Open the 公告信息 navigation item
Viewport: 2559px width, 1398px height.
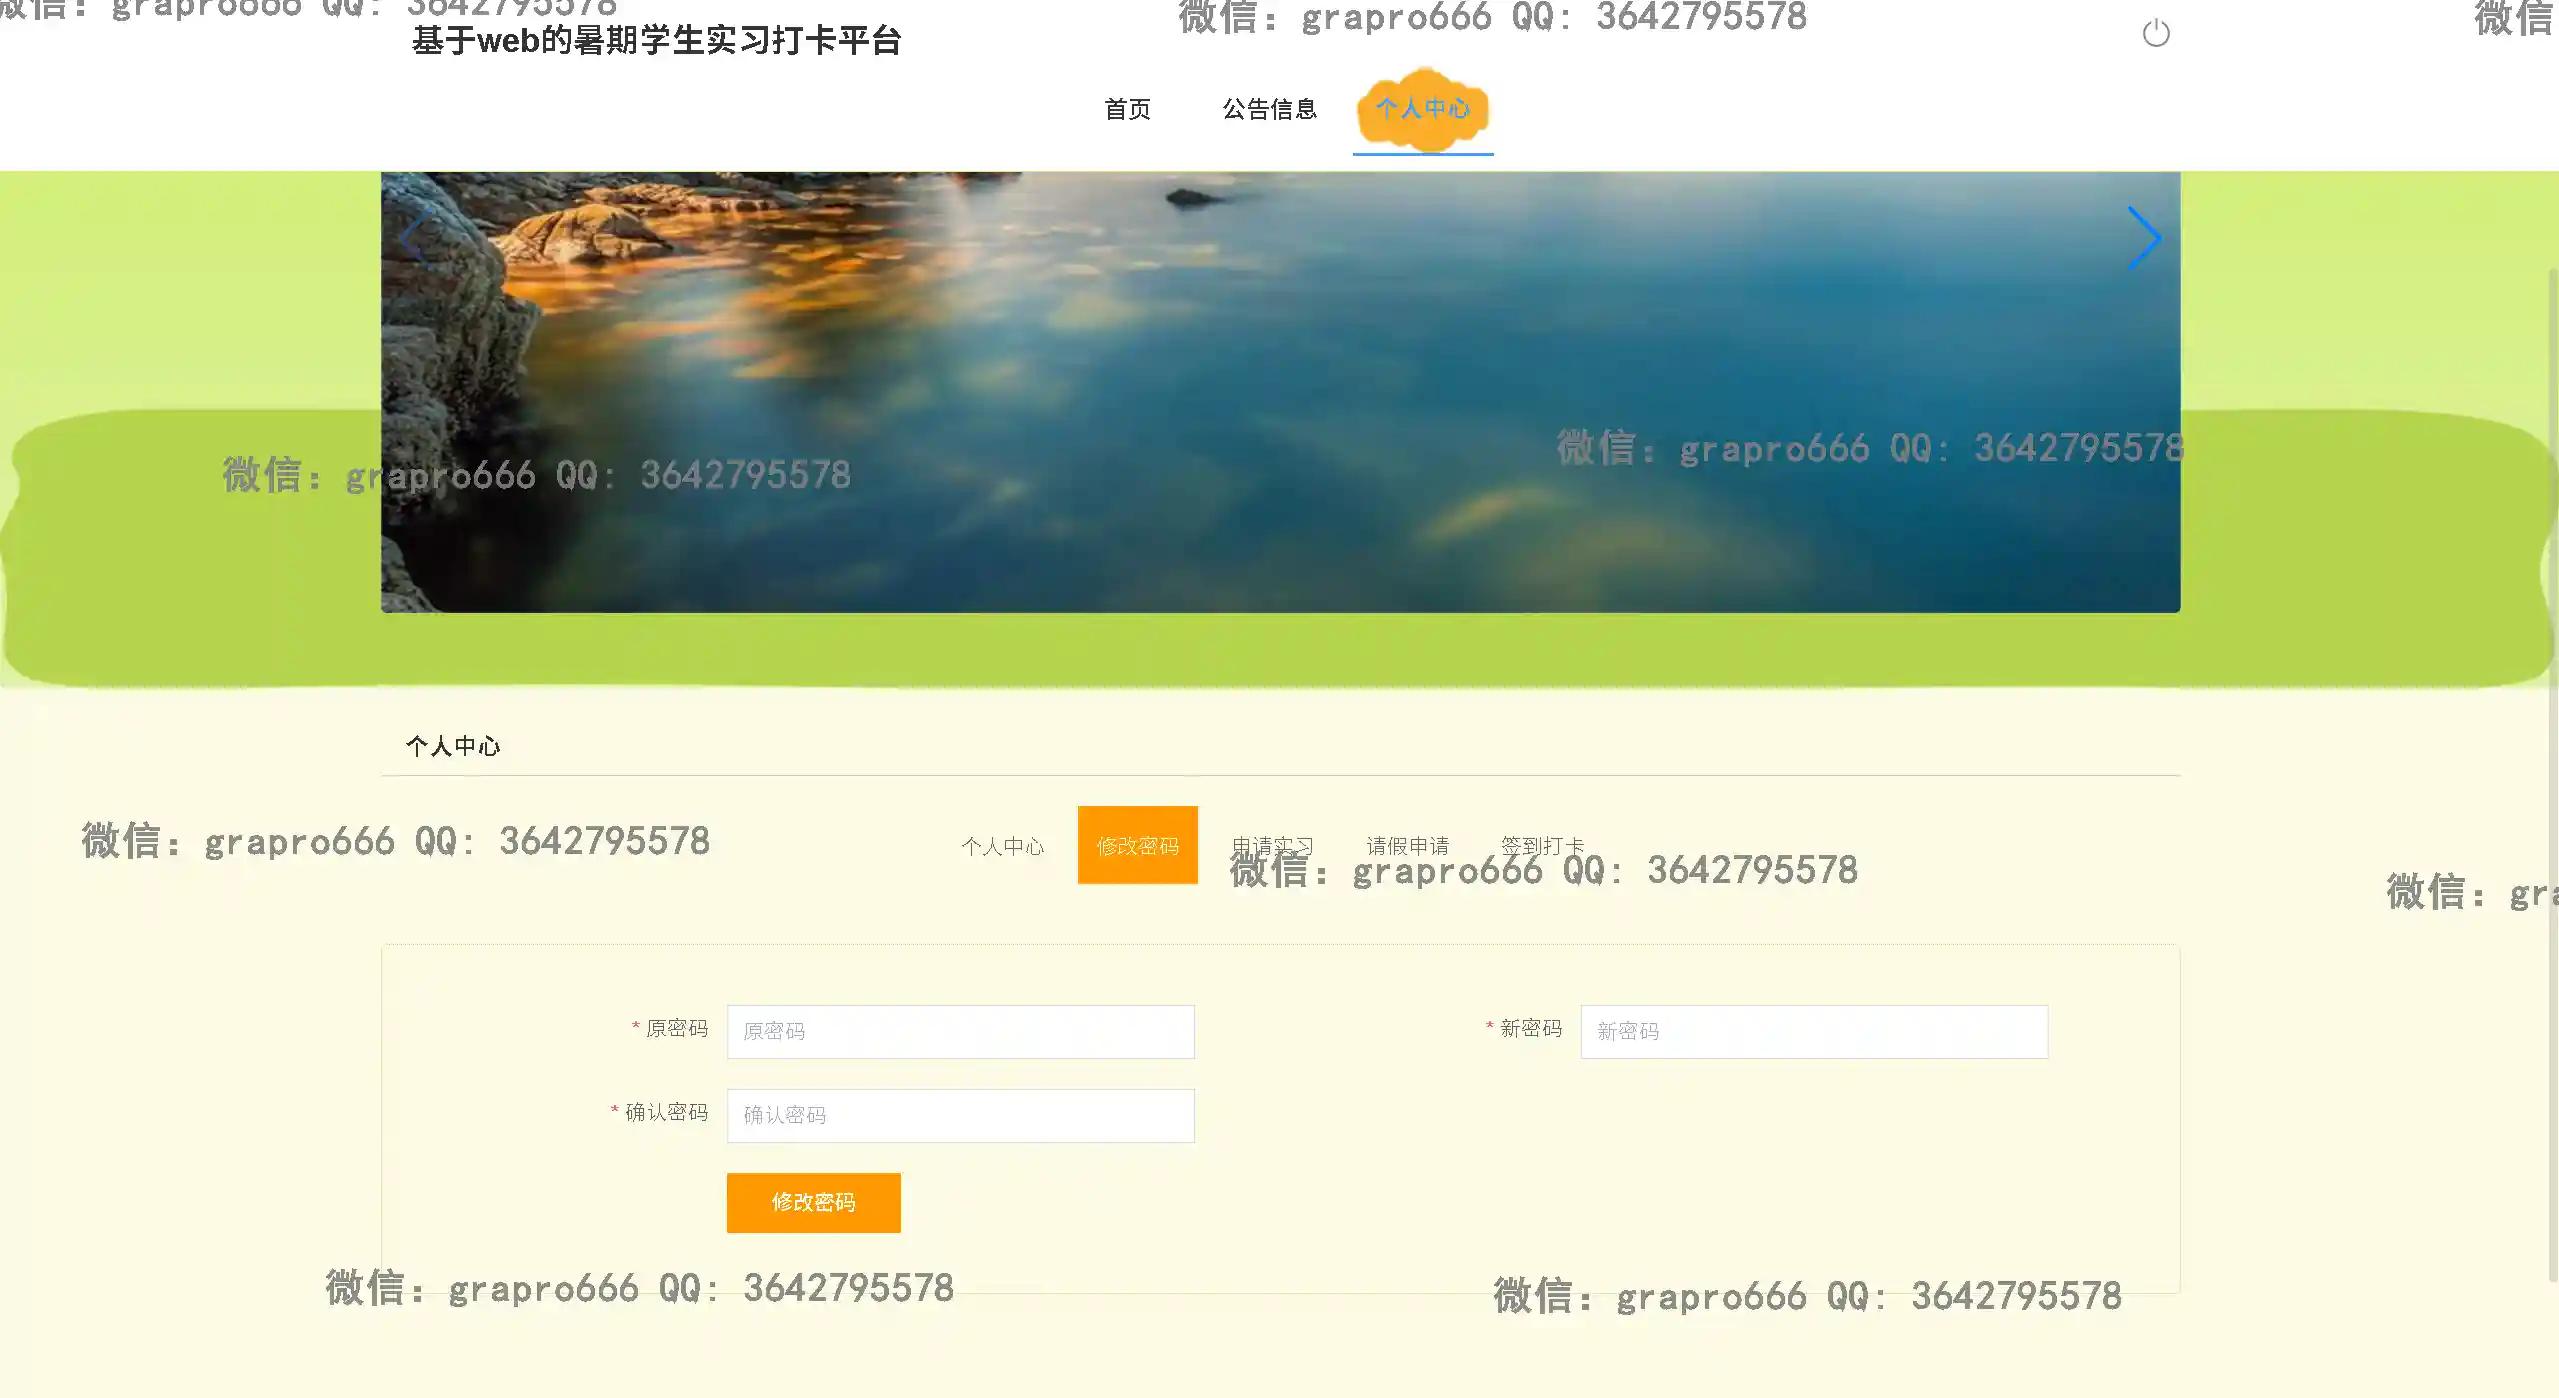[1269, 109]
